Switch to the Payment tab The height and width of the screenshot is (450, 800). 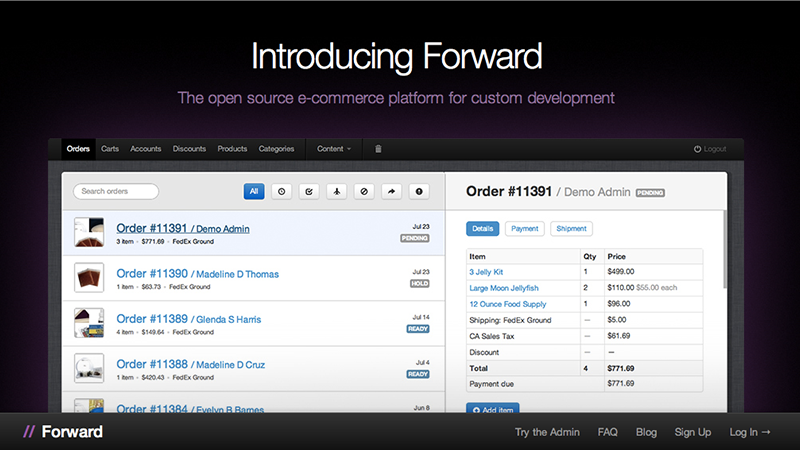point(524,229)
